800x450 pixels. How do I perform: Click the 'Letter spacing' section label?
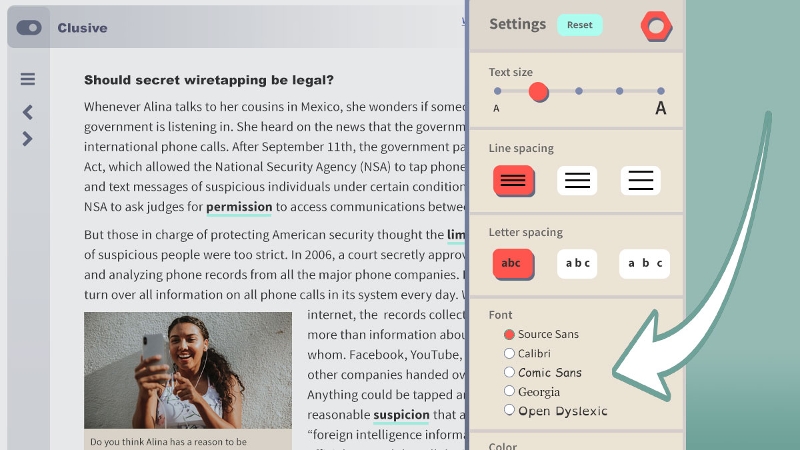pyautogui.click(x=526, y=232)
